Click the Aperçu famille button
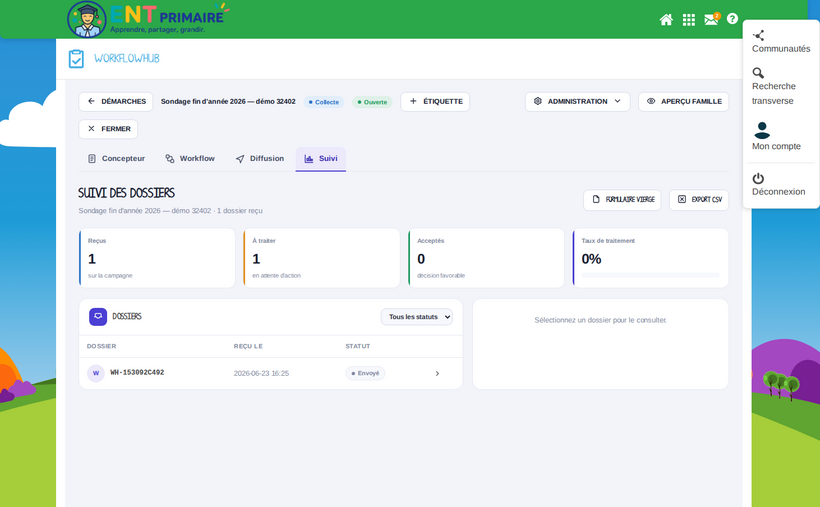This screenshot has width=820, height=507. [684, 102]
